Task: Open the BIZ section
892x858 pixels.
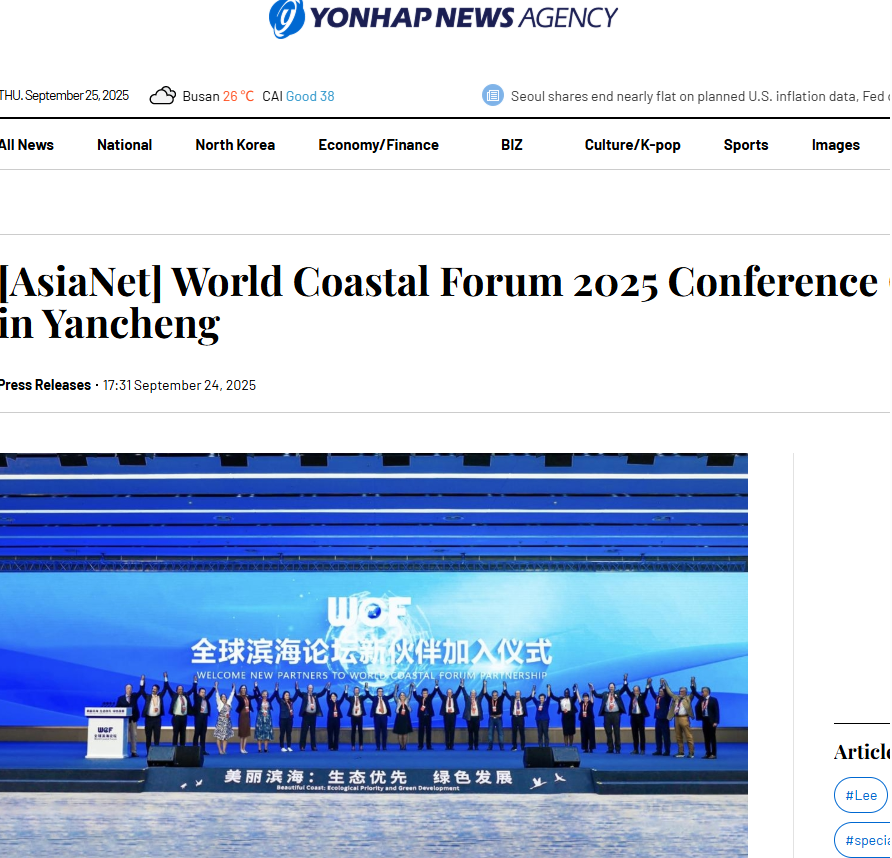Action: click(511, 145)
